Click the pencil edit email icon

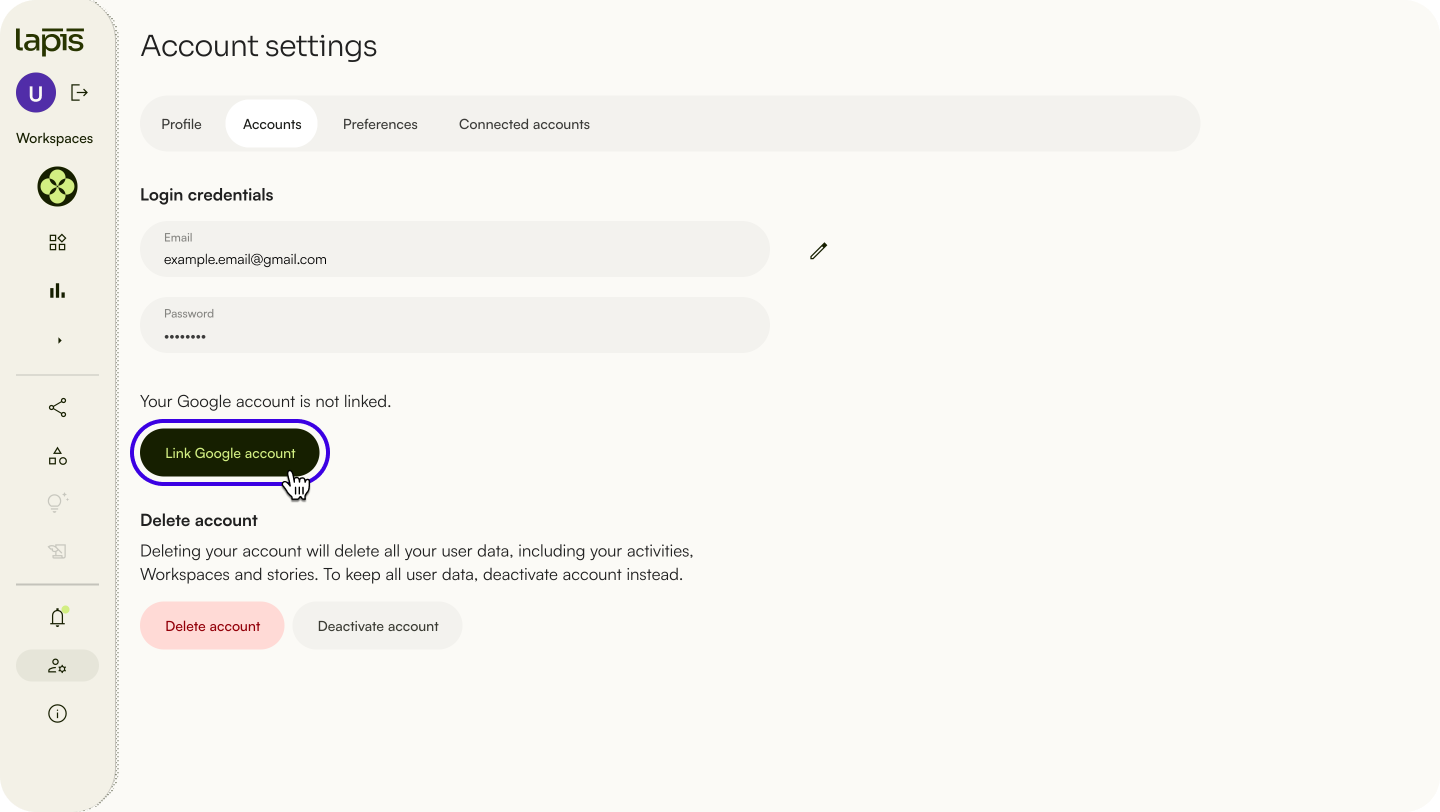pos(819,251)
